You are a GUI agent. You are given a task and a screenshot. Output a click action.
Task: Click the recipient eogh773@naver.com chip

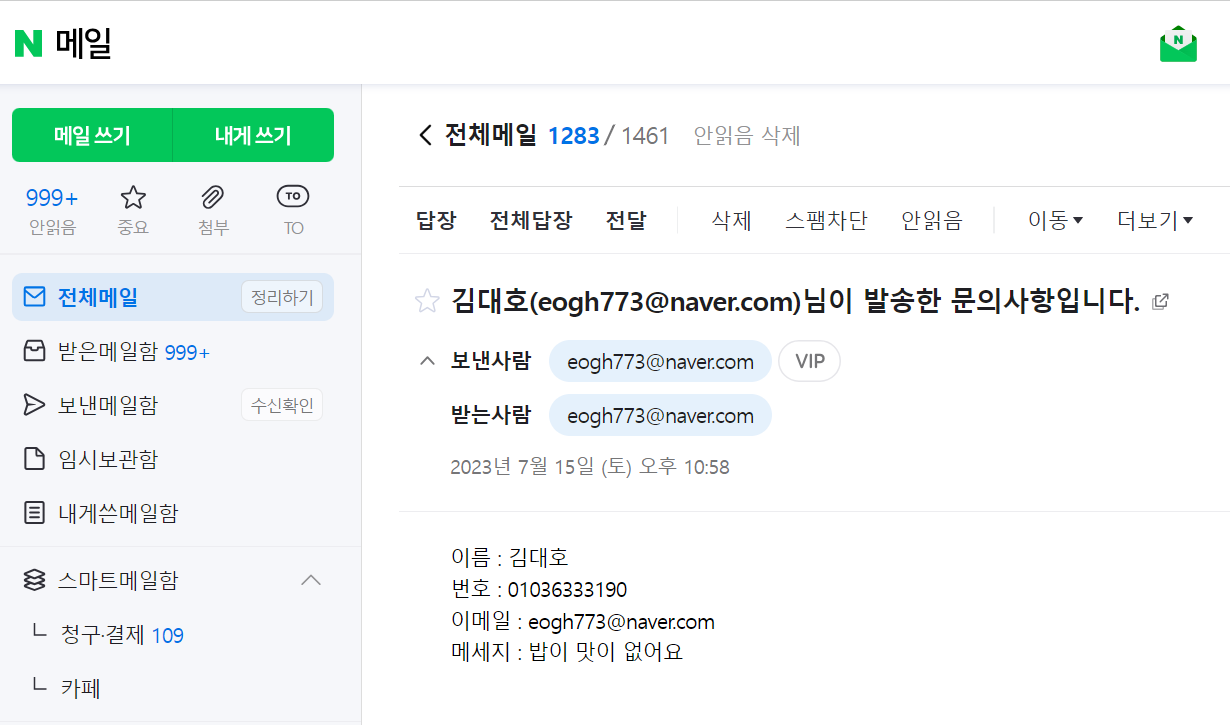click(x=660, y=415)
